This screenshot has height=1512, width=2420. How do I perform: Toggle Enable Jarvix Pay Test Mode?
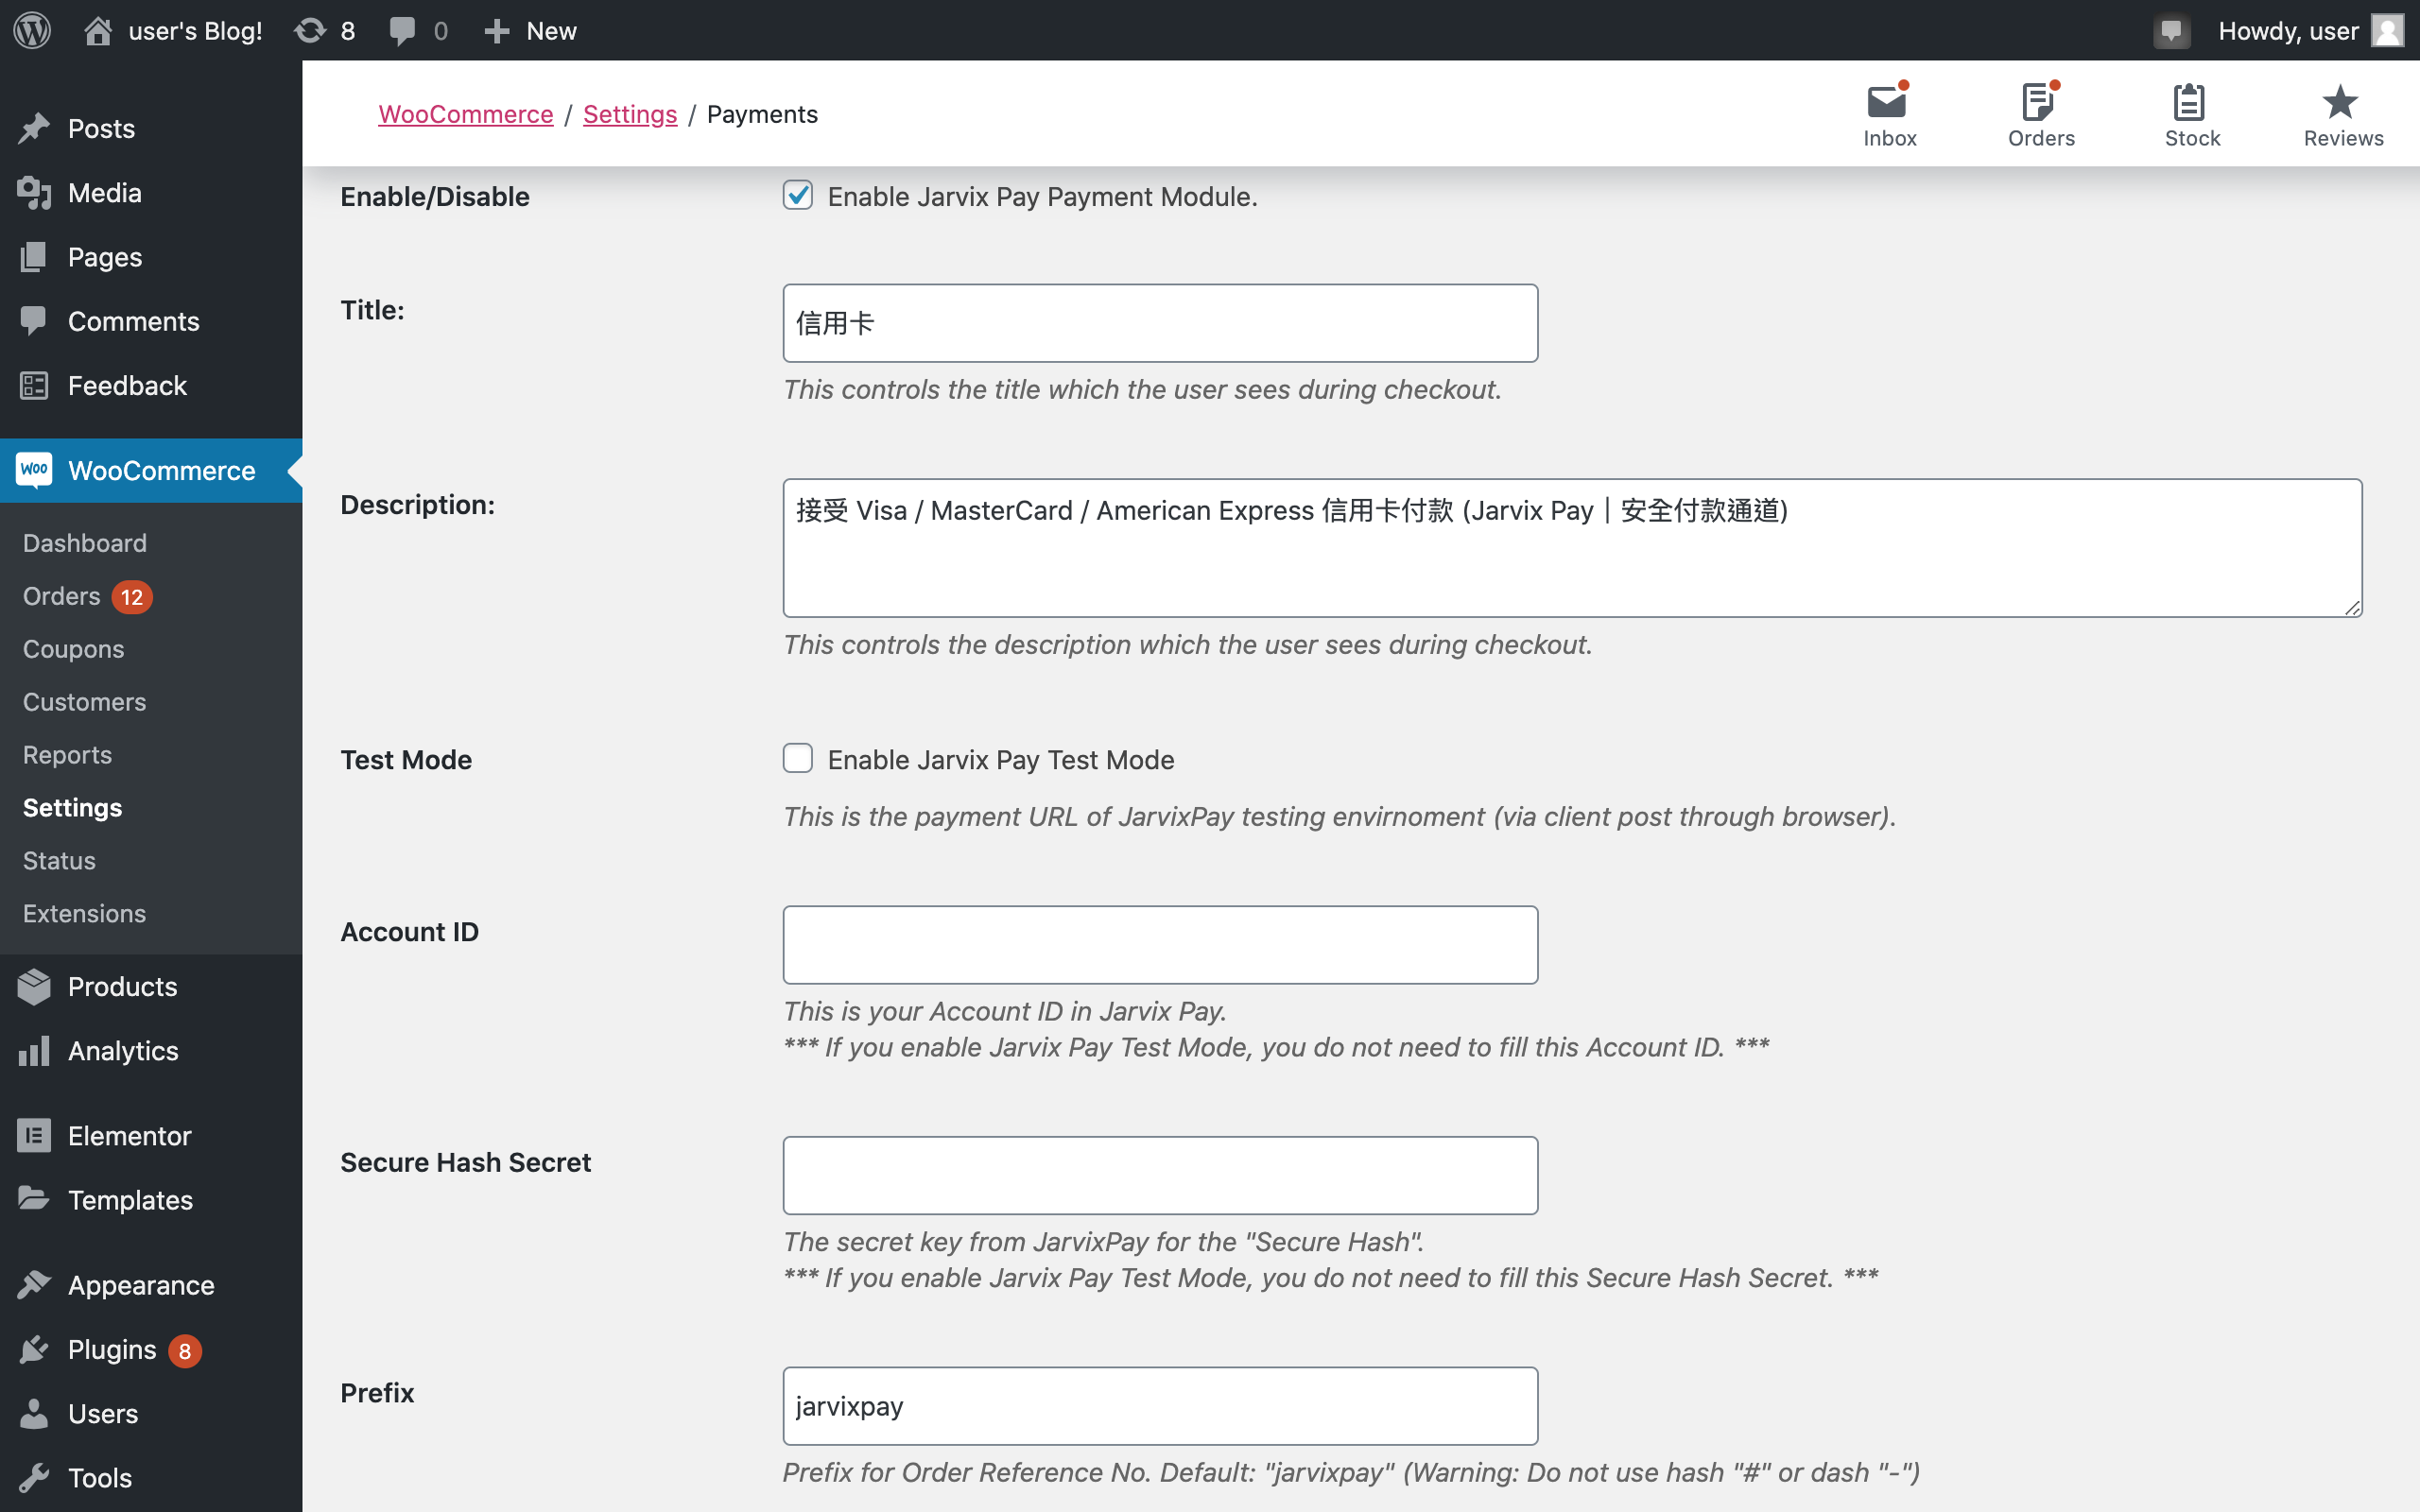798,758
